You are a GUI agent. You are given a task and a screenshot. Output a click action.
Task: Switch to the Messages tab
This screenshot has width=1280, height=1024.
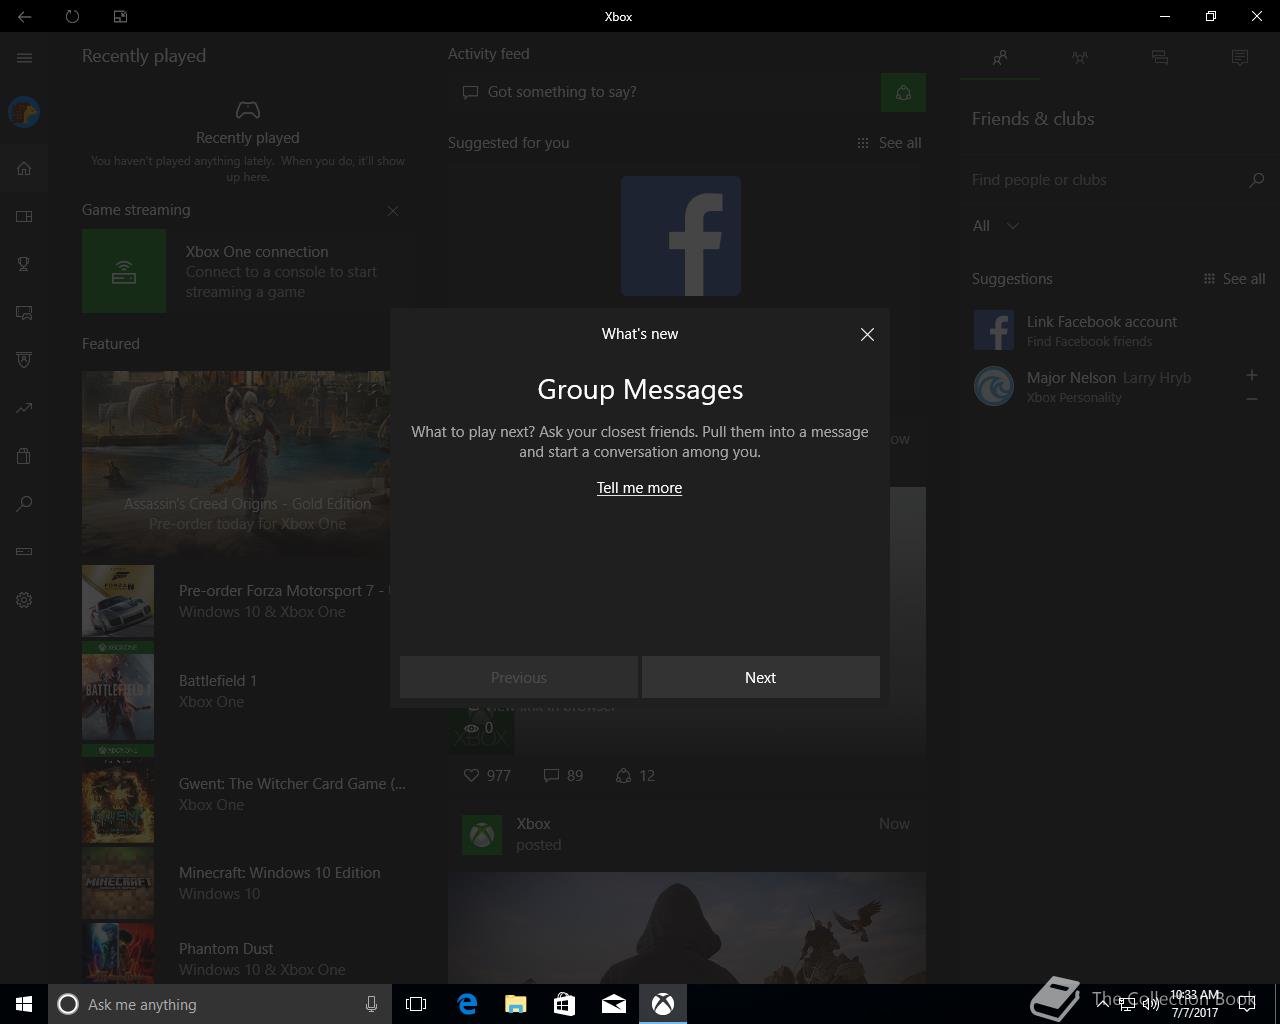click(x=1160, y=57)
